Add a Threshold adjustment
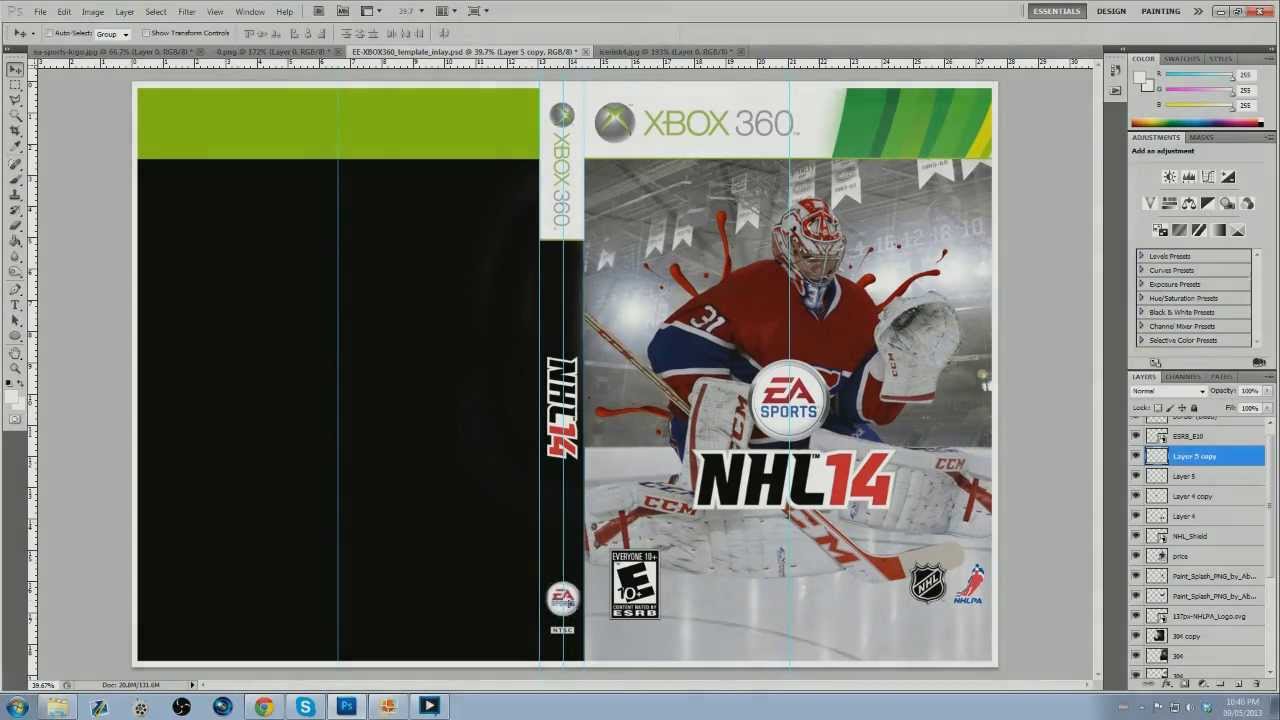Image resolution: width=1280 pixels, height=720 pixels. tap(1199, 231)
